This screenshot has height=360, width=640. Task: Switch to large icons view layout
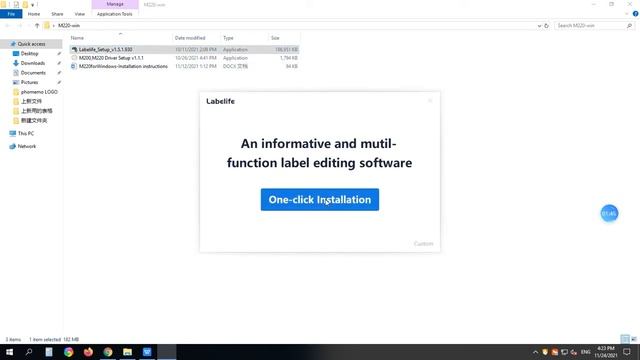click(634, 339)
